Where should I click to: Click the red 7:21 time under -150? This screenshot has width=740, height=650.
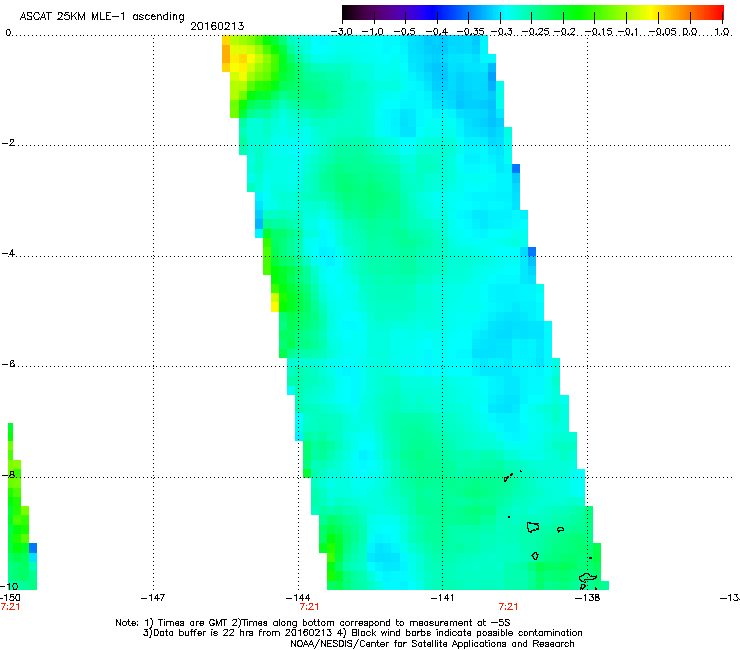coord(10,607)
